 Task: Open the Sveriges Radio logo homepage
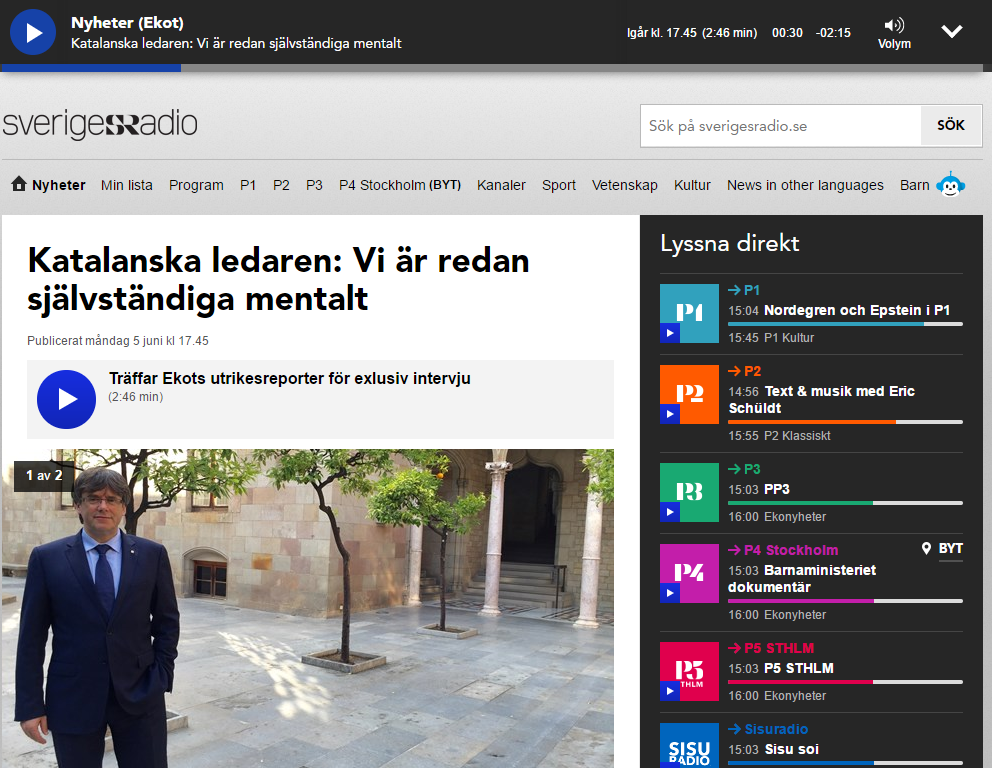[x=100, y=125]
